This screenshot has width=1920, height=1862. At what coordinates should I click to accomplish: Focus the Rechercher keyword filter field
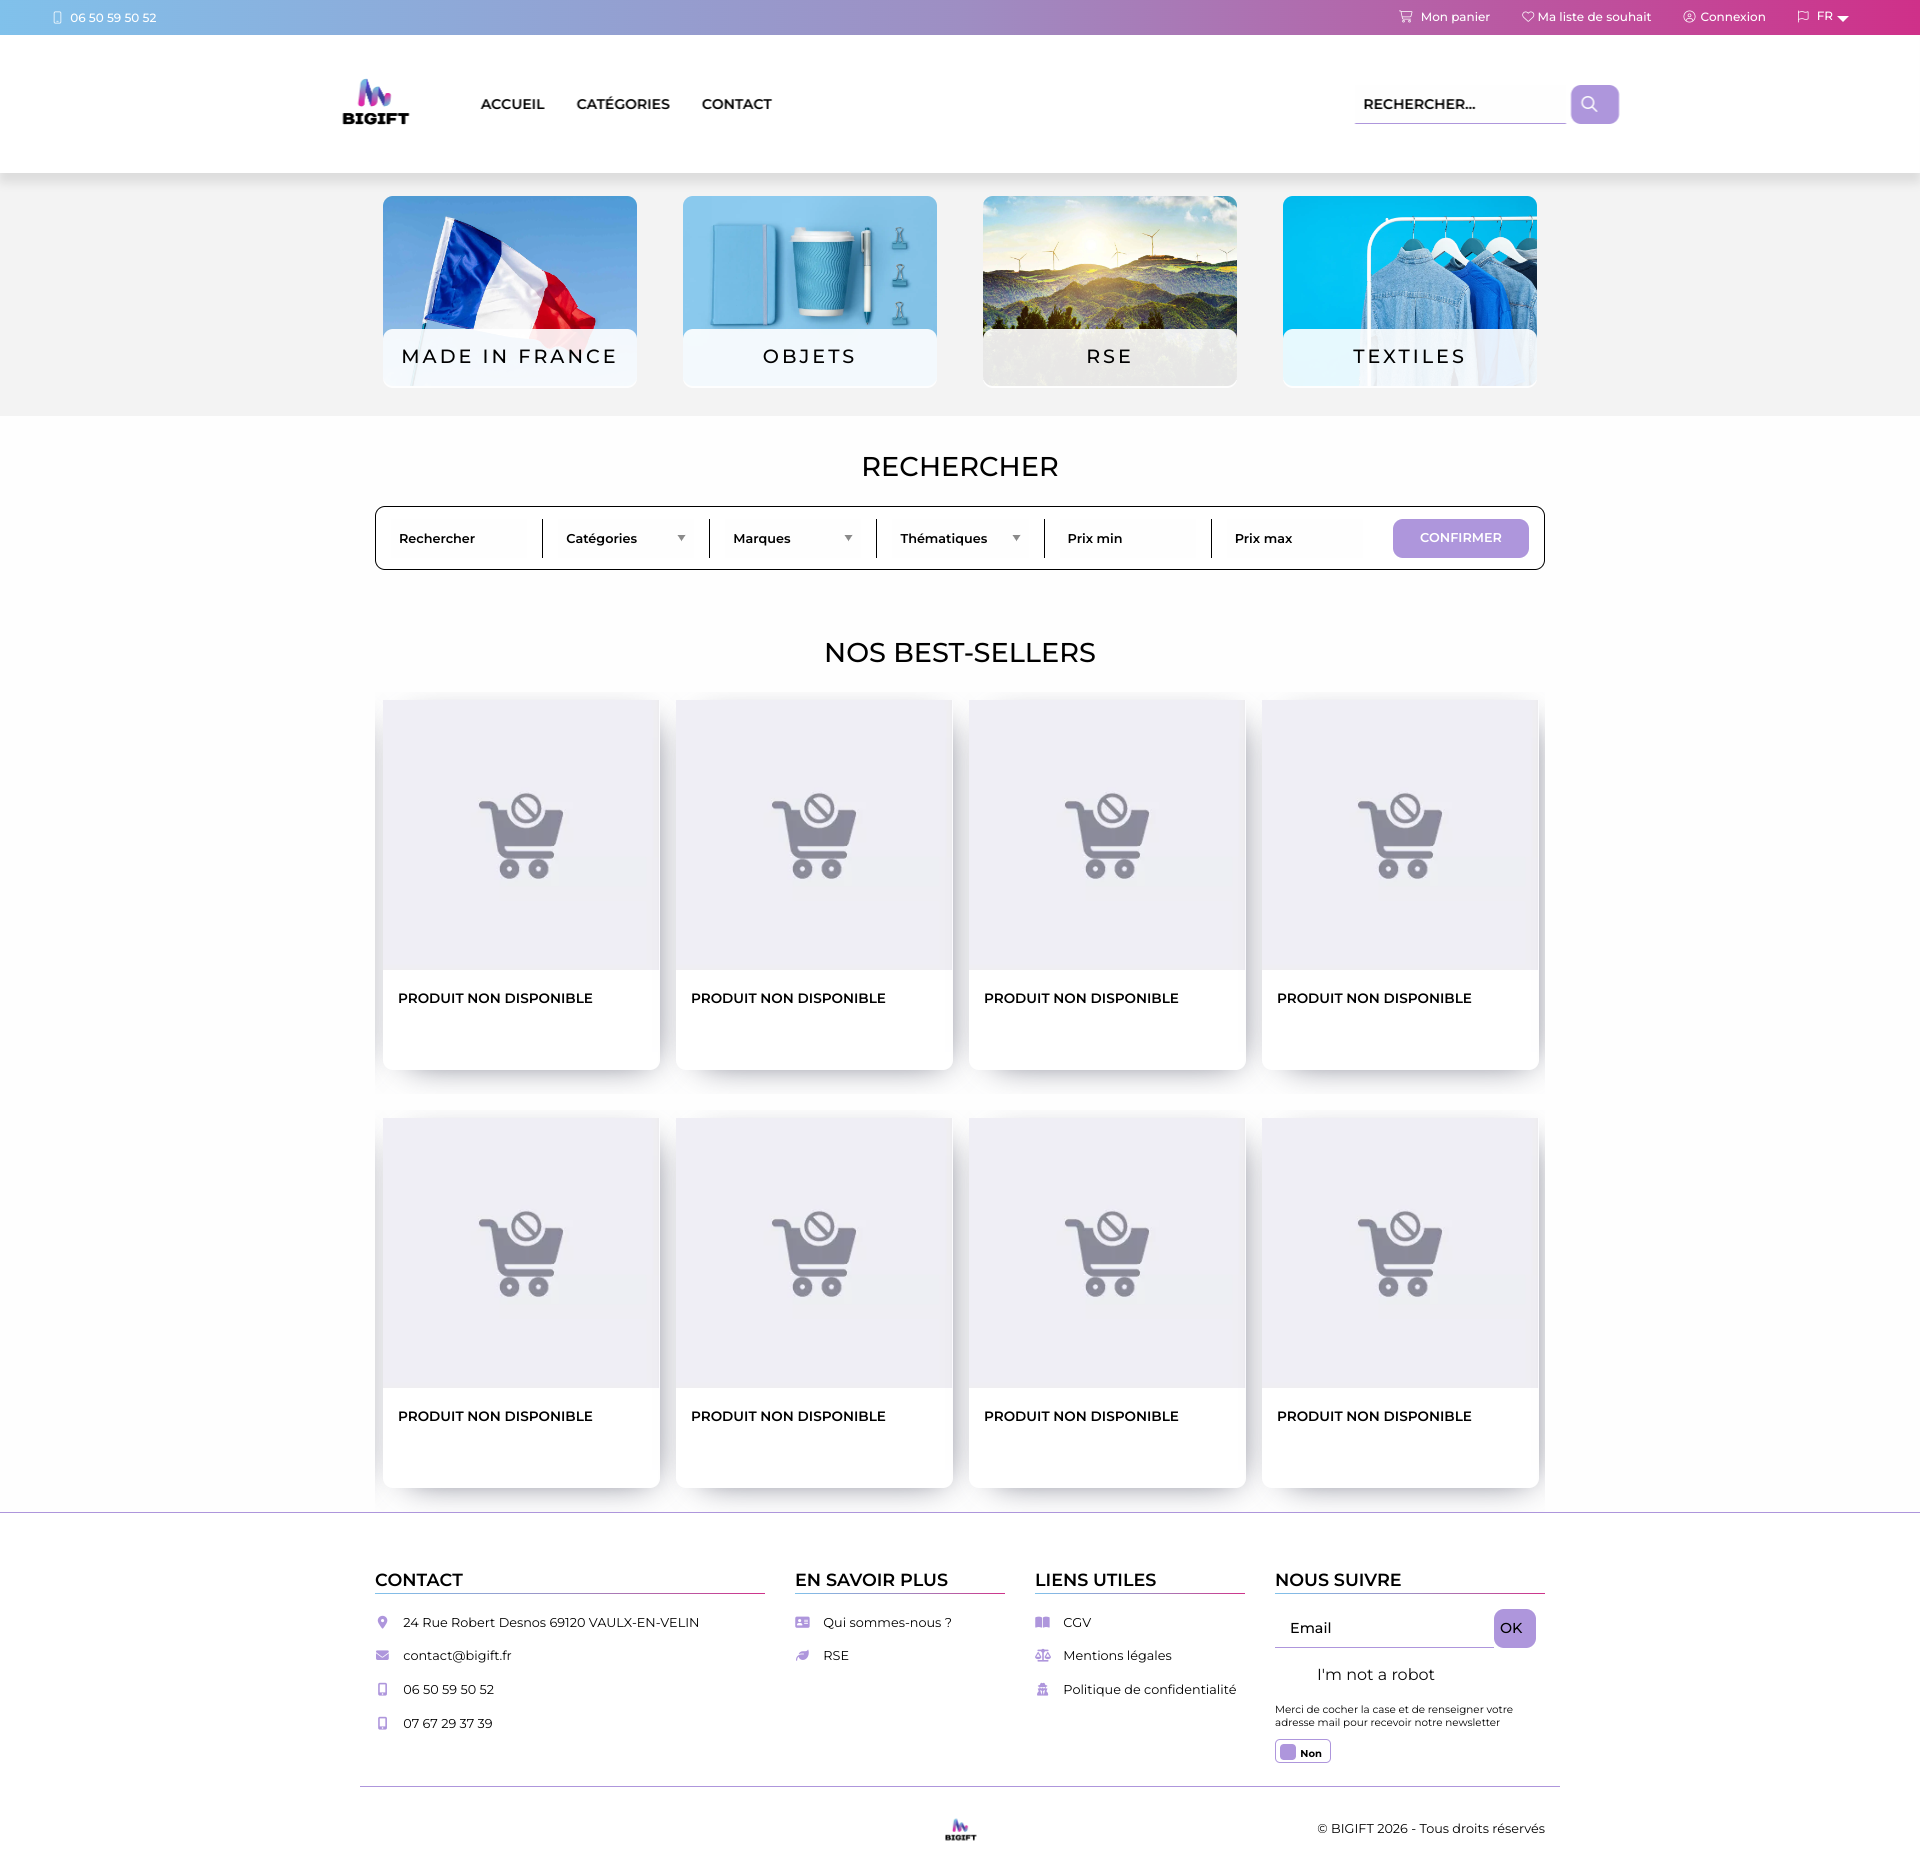pos(460,538)
